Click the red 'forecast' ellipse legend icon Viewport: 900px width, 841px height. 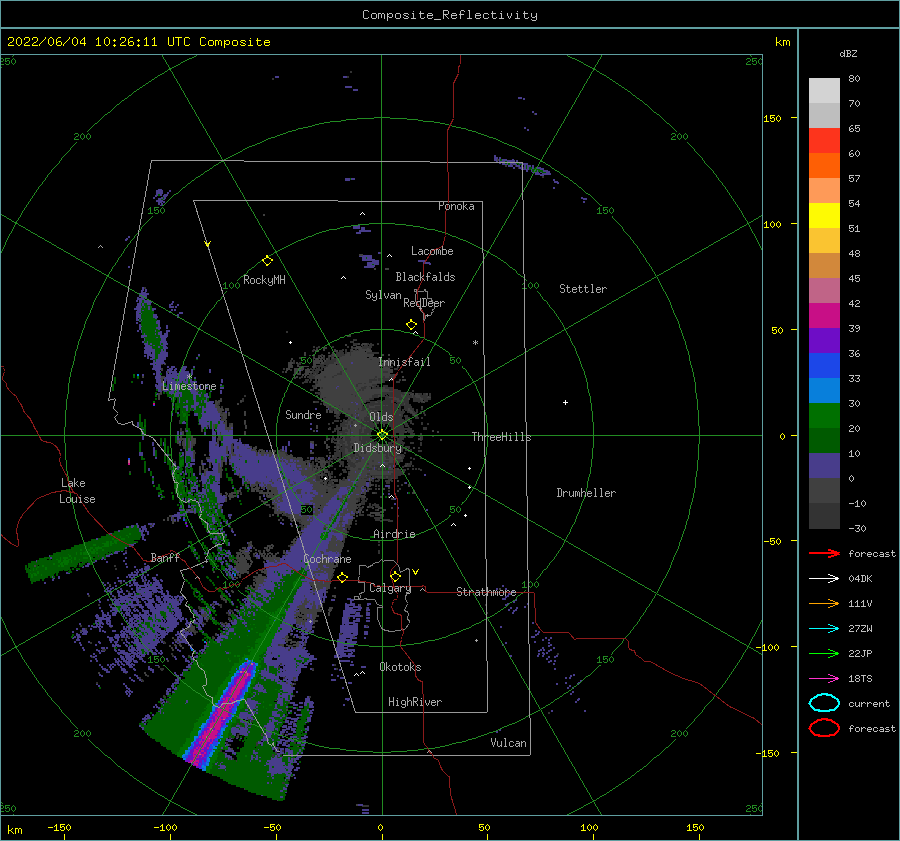coord(824,728)
